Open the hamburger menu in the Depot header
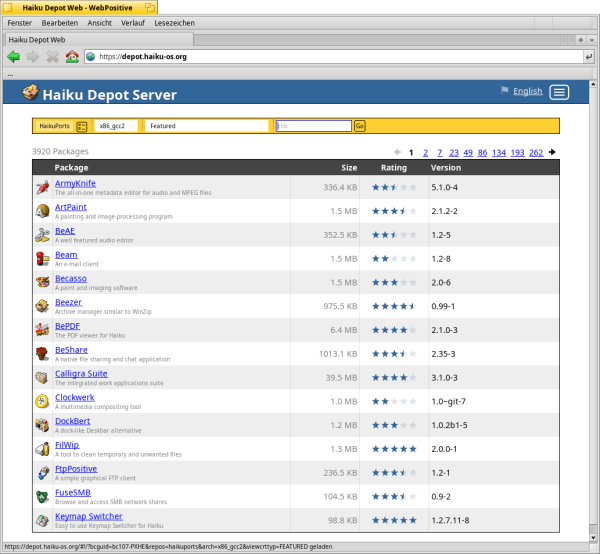600x554 pixels. coord(559,92)
